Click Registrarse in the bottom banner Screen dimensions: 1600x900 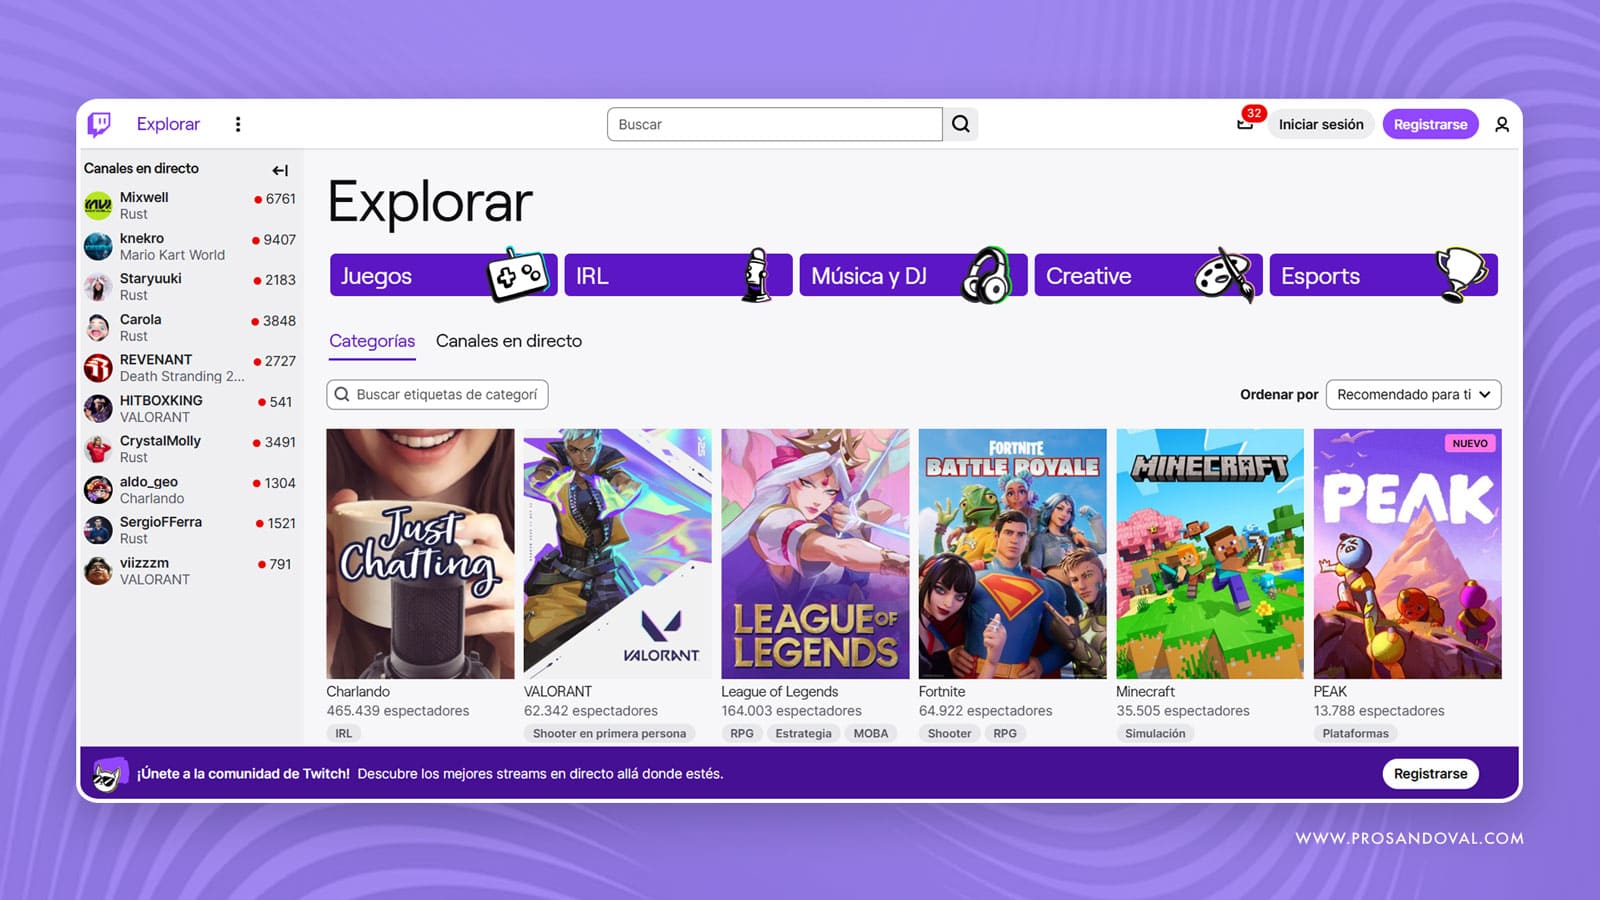1430,774
